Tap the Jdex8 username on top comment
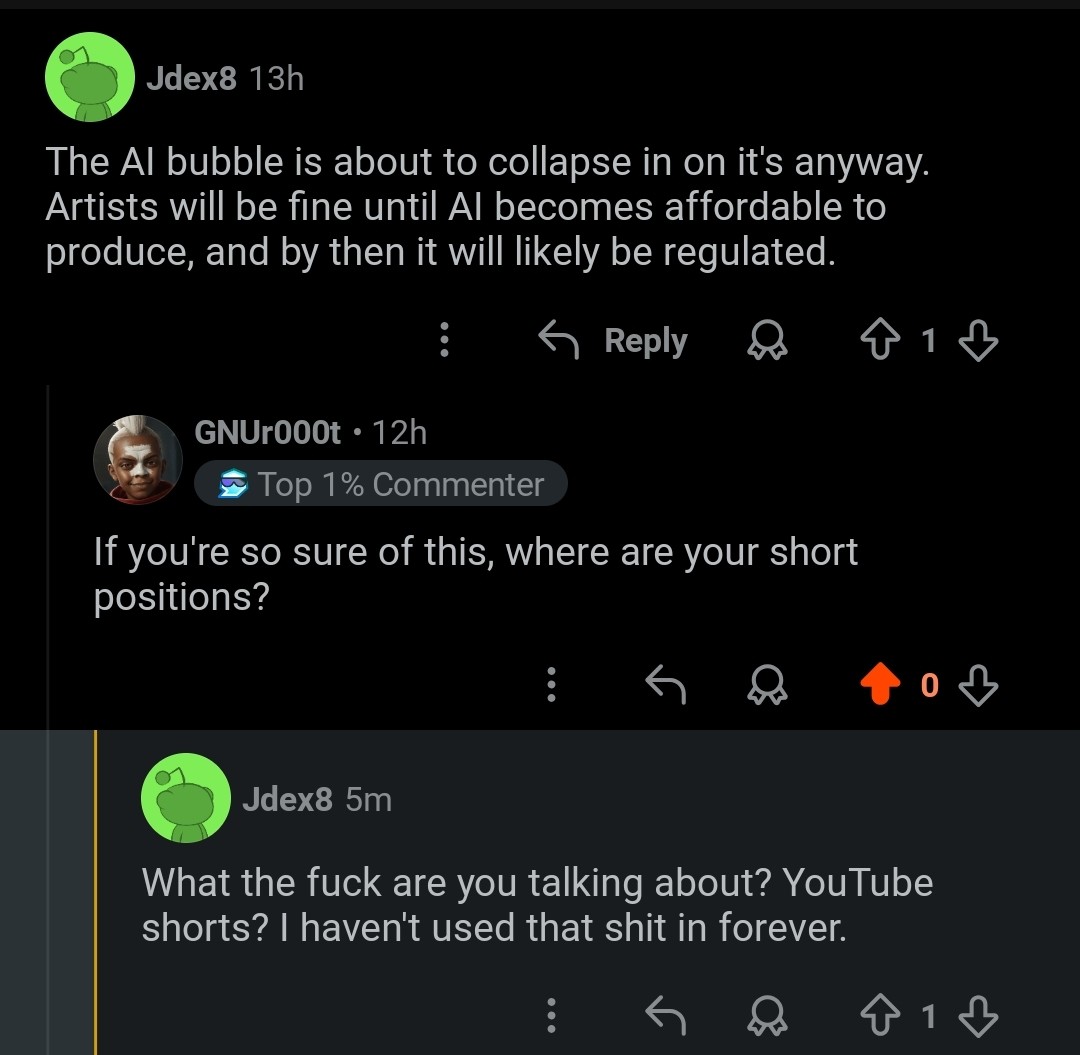 191,78
